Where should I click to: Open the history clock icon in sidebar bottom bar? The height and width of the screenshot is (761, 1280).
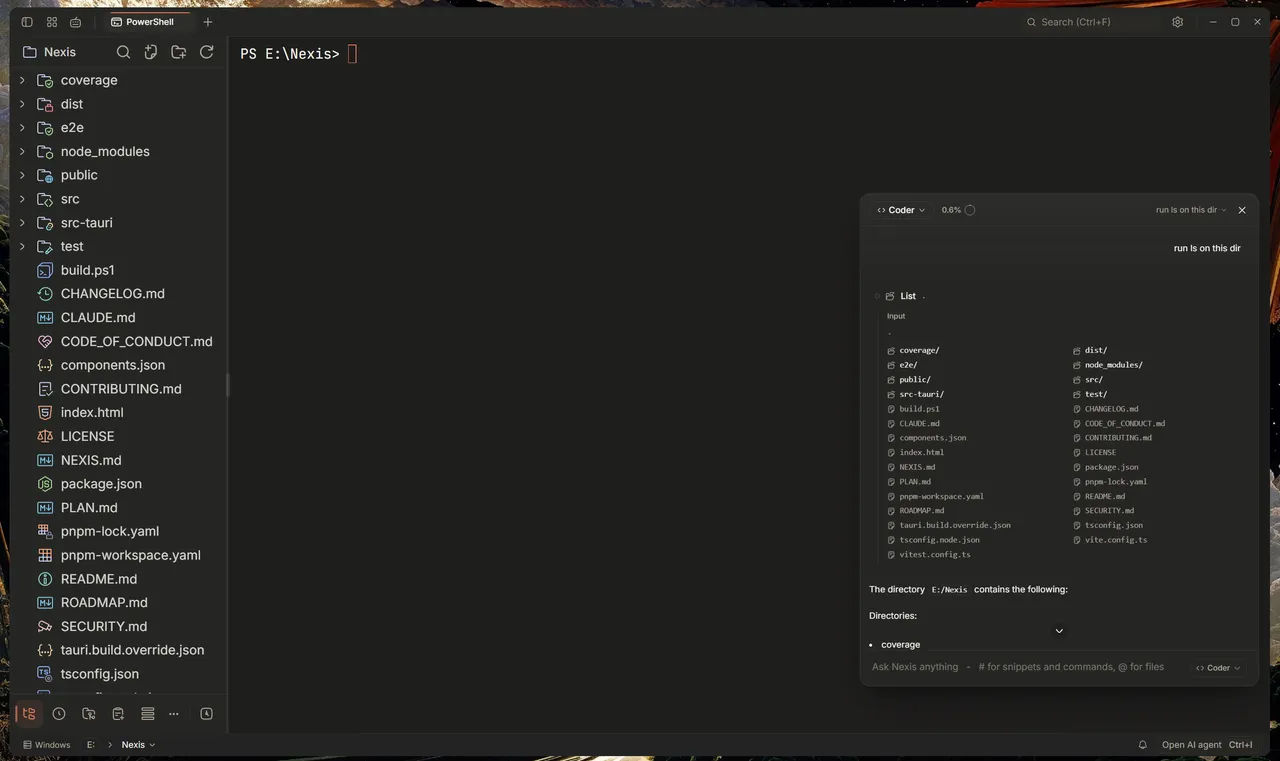(59, 714)
